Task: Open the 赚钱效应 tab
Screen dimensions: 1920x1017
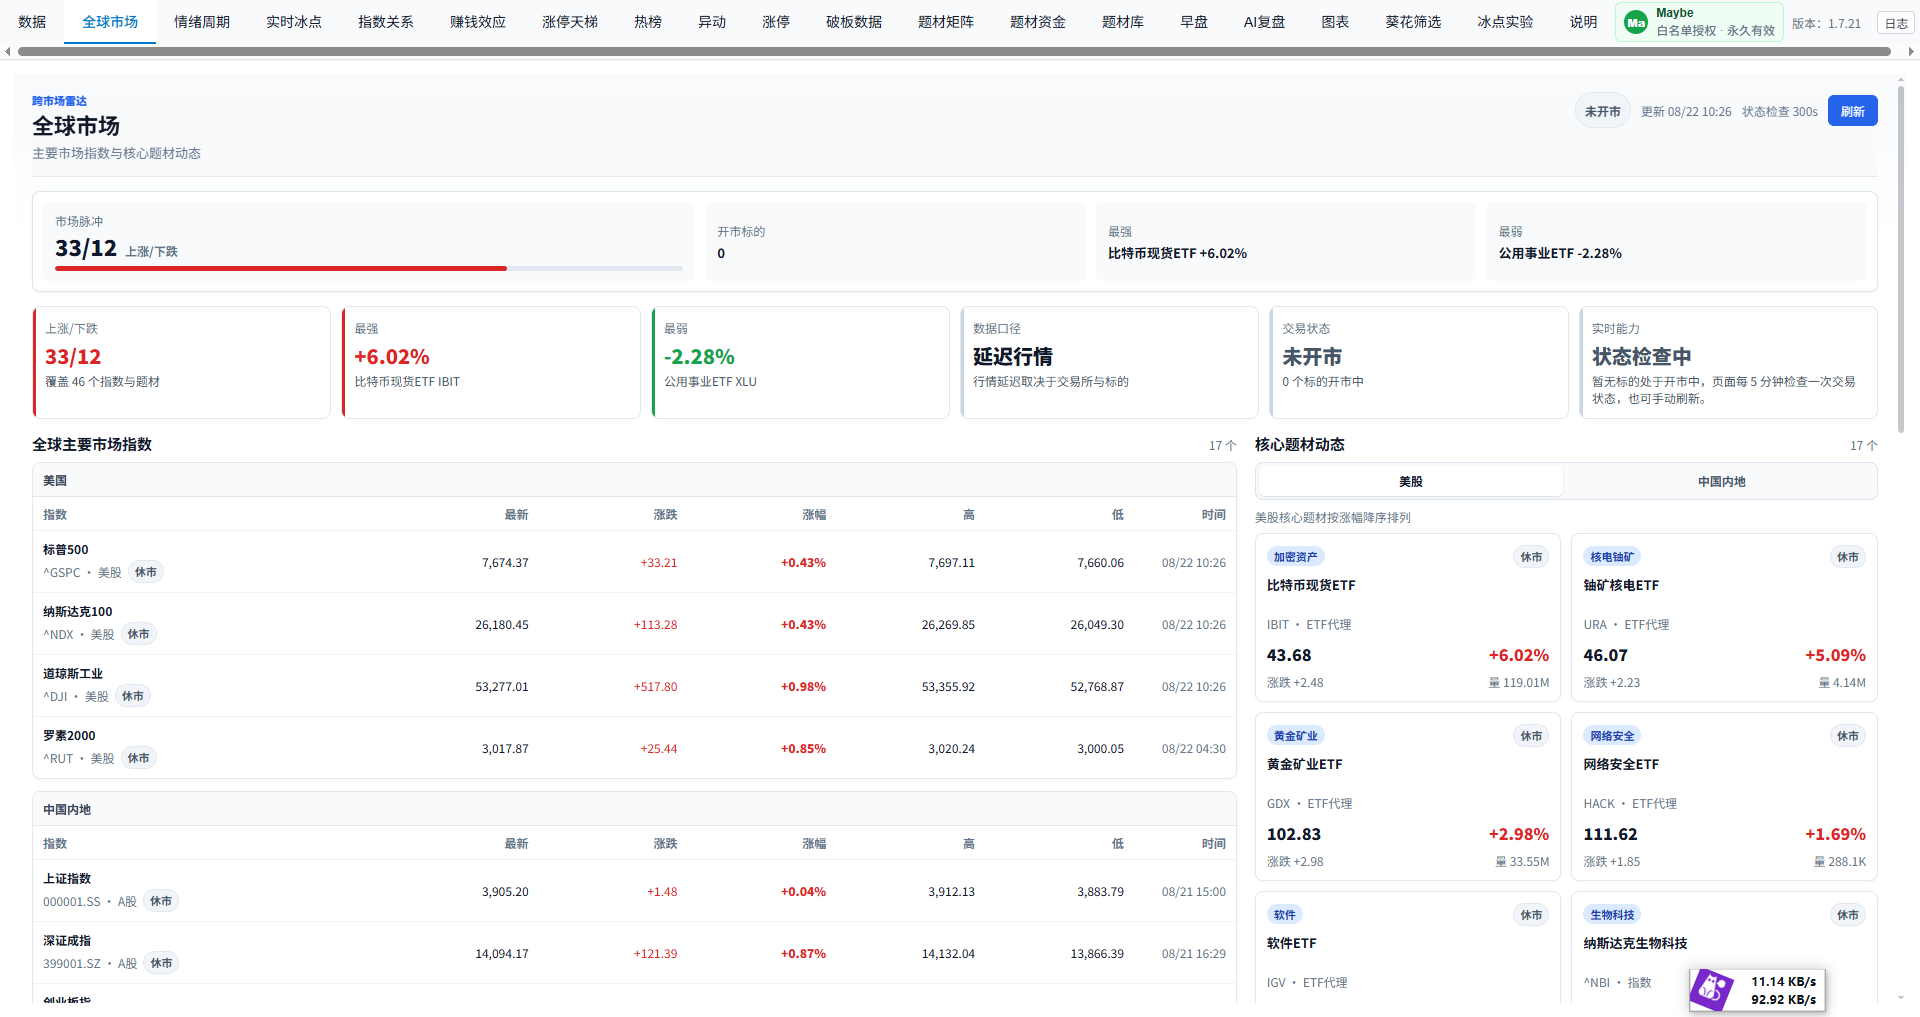Action: point(478,22)
